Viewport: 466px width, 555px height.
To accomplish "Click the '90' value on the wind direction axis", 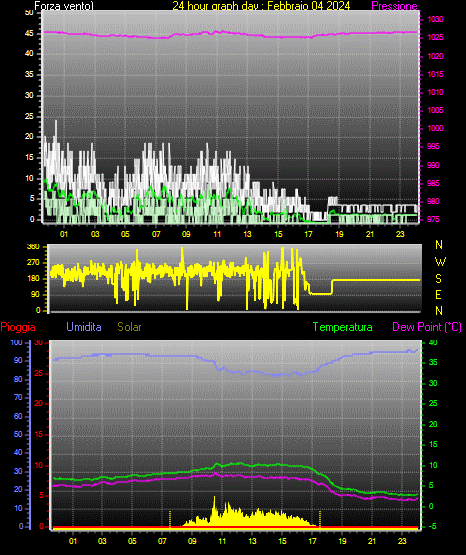I will pyautogui.click(x=35, y=294).
